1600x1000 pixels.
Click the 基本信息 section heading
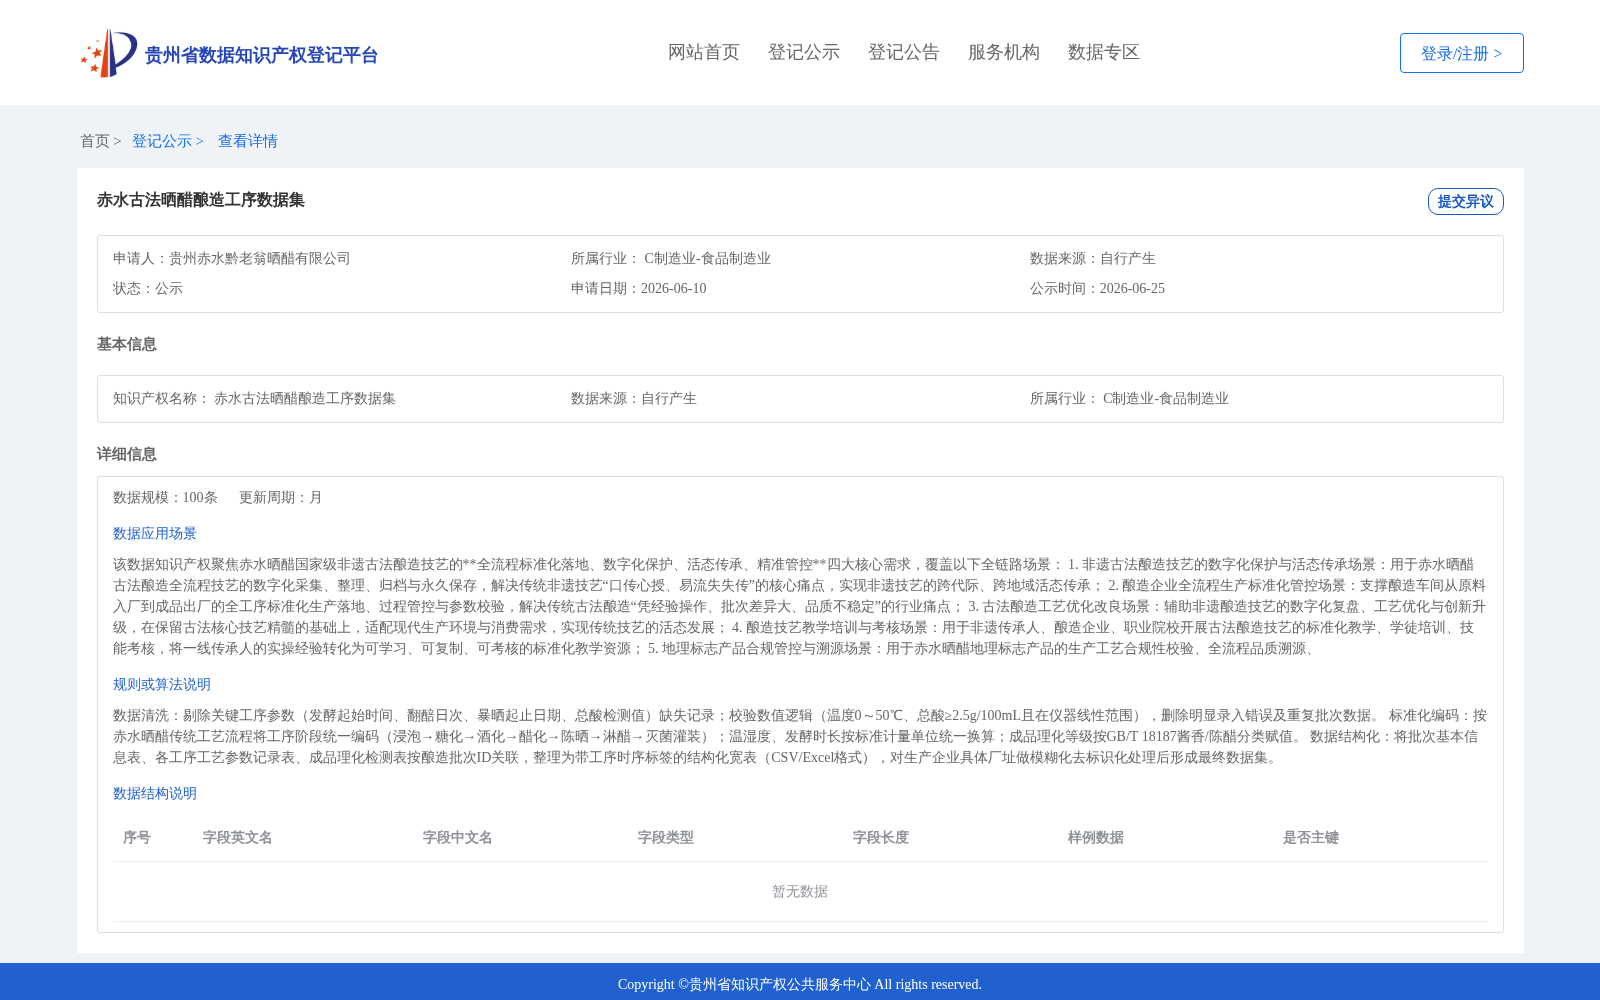127,344
